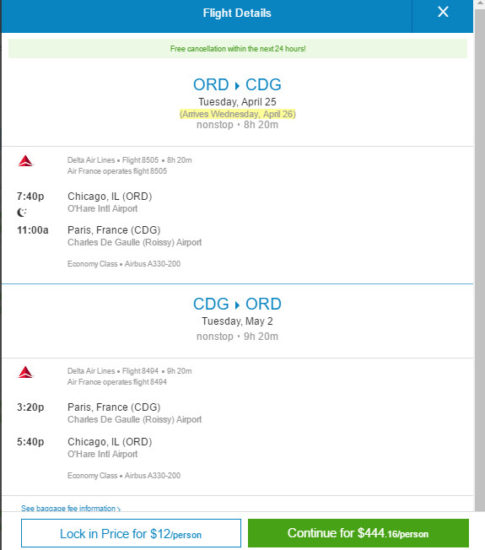Click the scrollbar up arrow
Viewport: 485px width, 550px height.
click(x=480, y=3)
